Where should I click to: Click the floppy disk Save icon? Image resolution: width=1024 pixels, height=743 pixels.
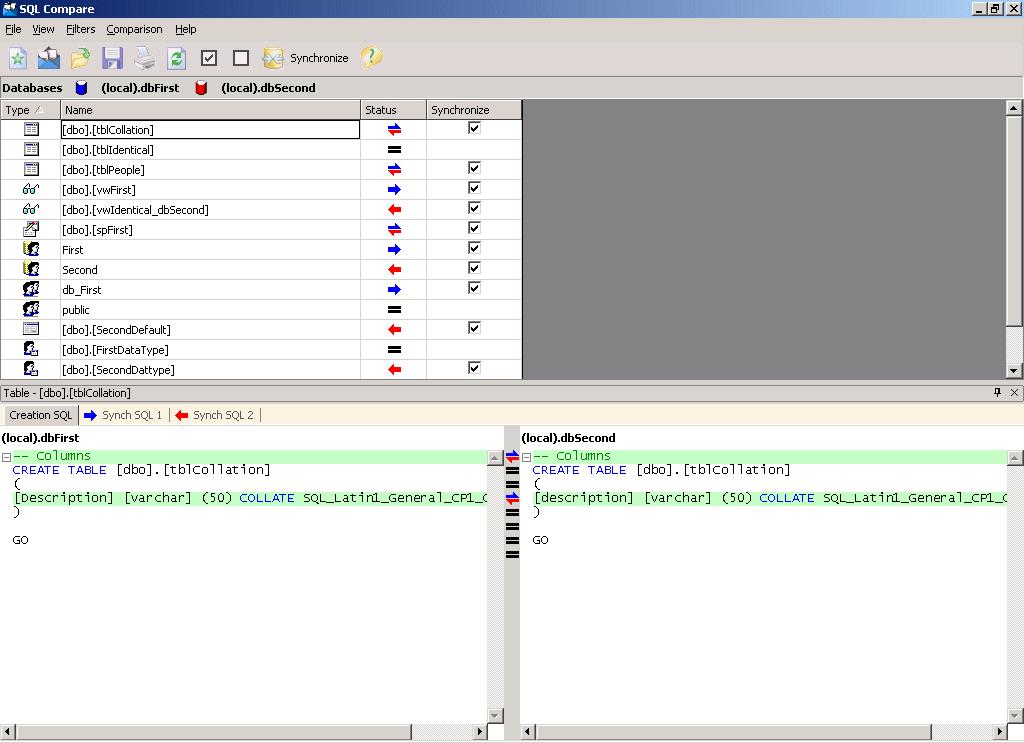pos(112,58)
